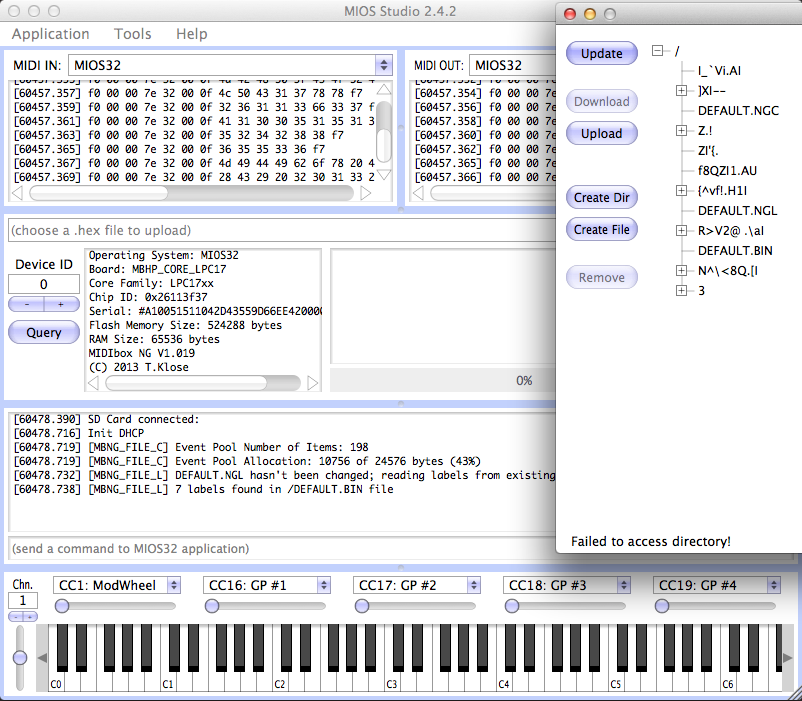Image resolution: width=802 pixels, height=701 pixels.
Task: Expand the R>V2@ folder node
Action: tap(681, 230)
